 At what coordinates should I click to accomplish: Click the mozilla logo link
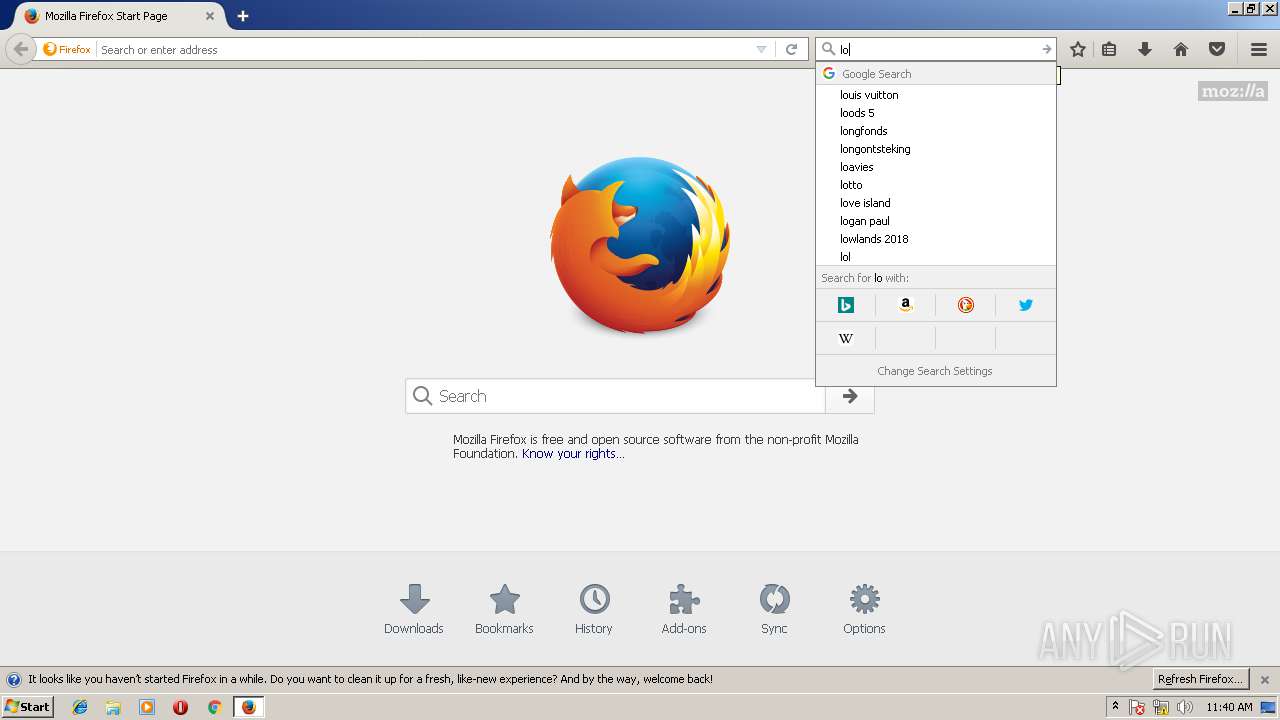coord(1233,91)
